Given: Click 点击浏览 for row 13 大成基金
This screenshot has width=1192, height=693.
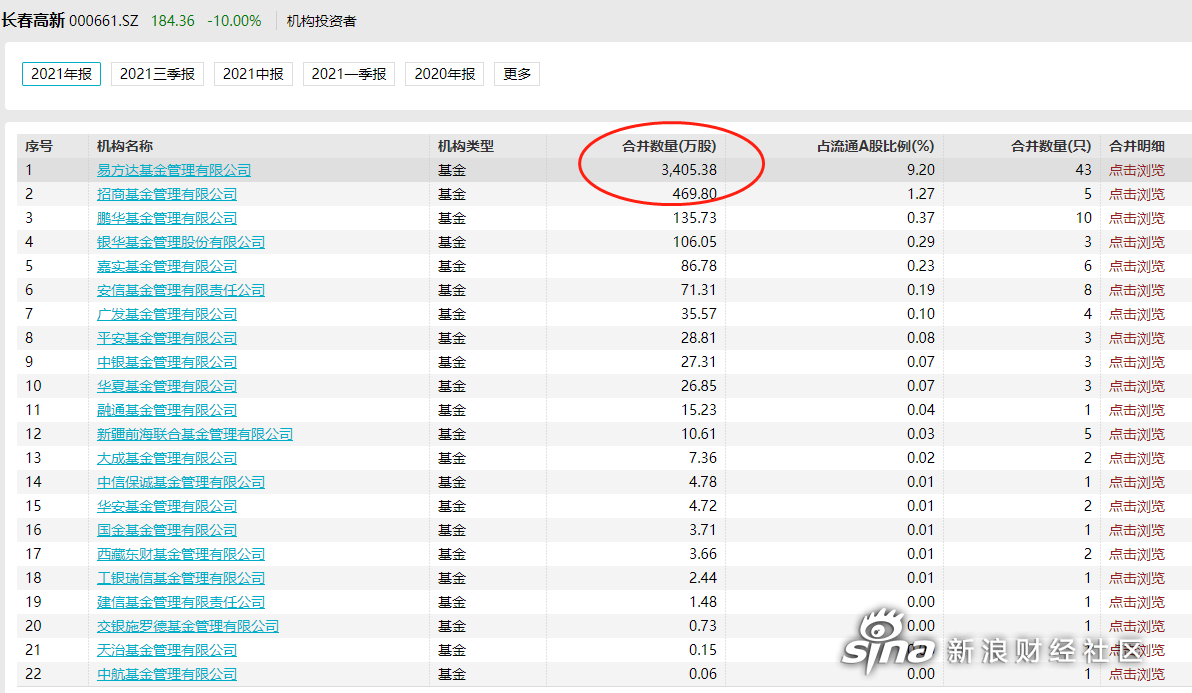Looking at the screenshot, I should 1137,458.
